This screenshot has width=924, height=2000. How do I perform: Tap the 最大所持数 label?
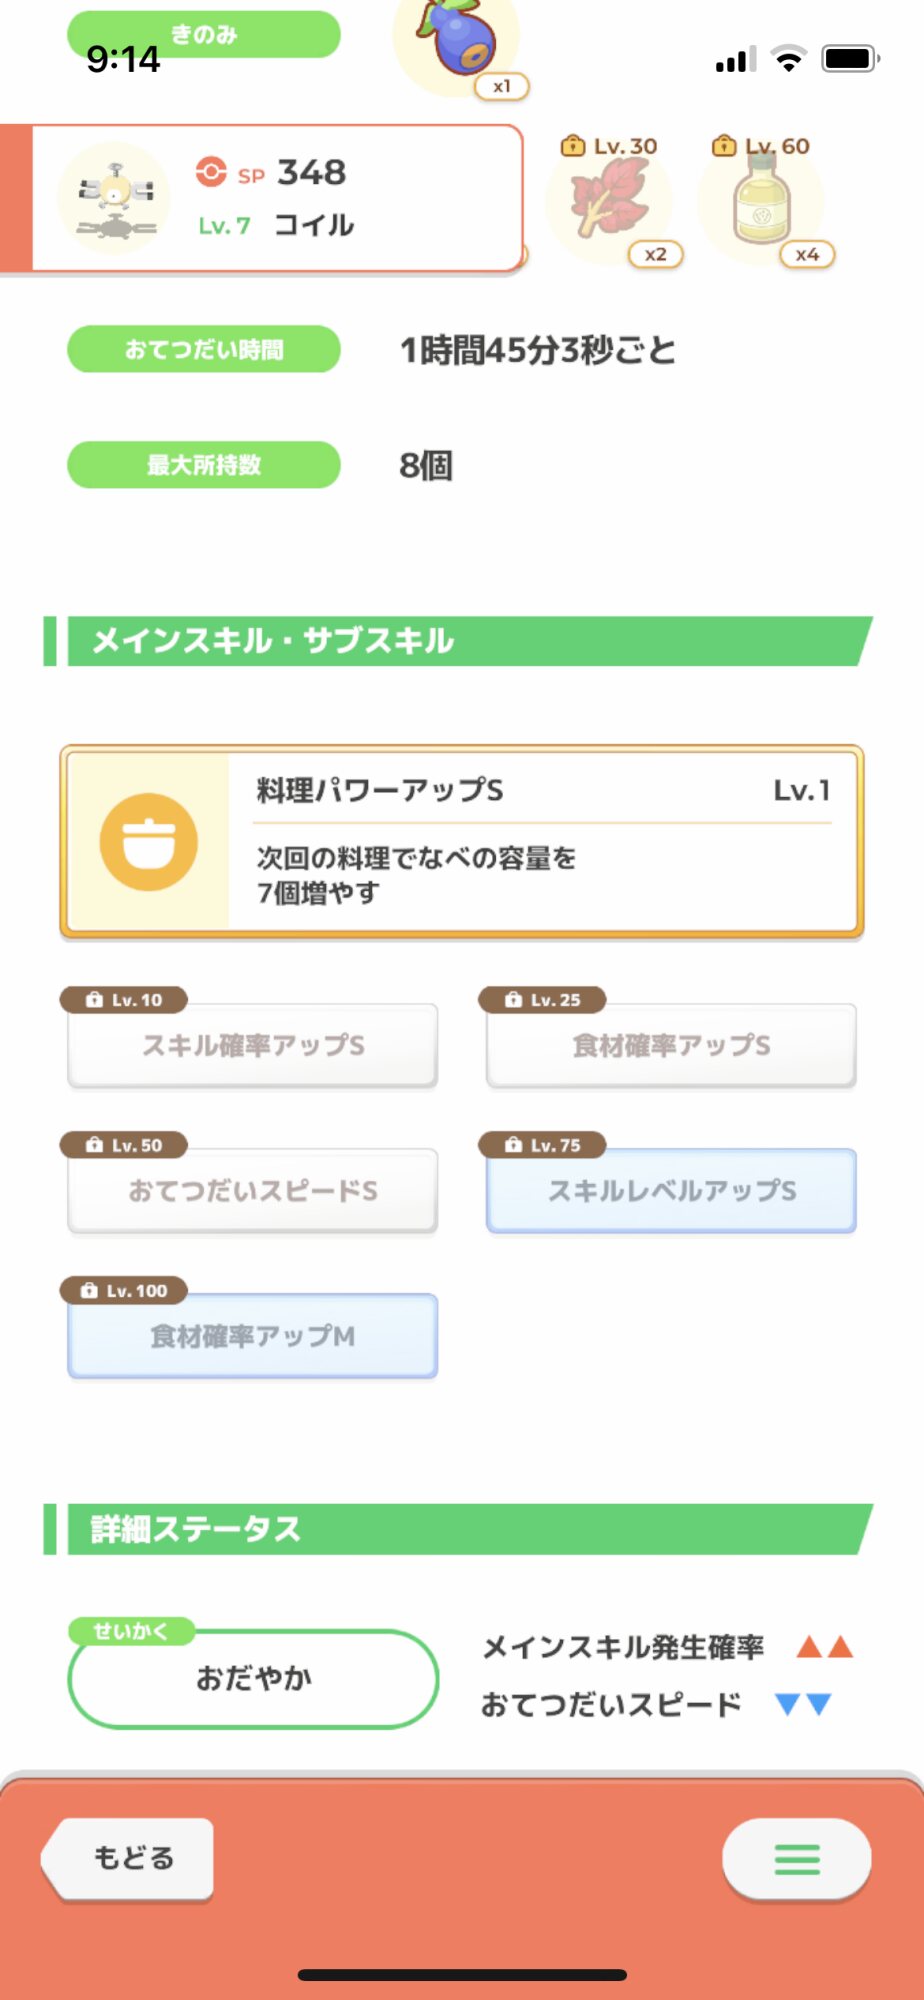click(204, 465)
